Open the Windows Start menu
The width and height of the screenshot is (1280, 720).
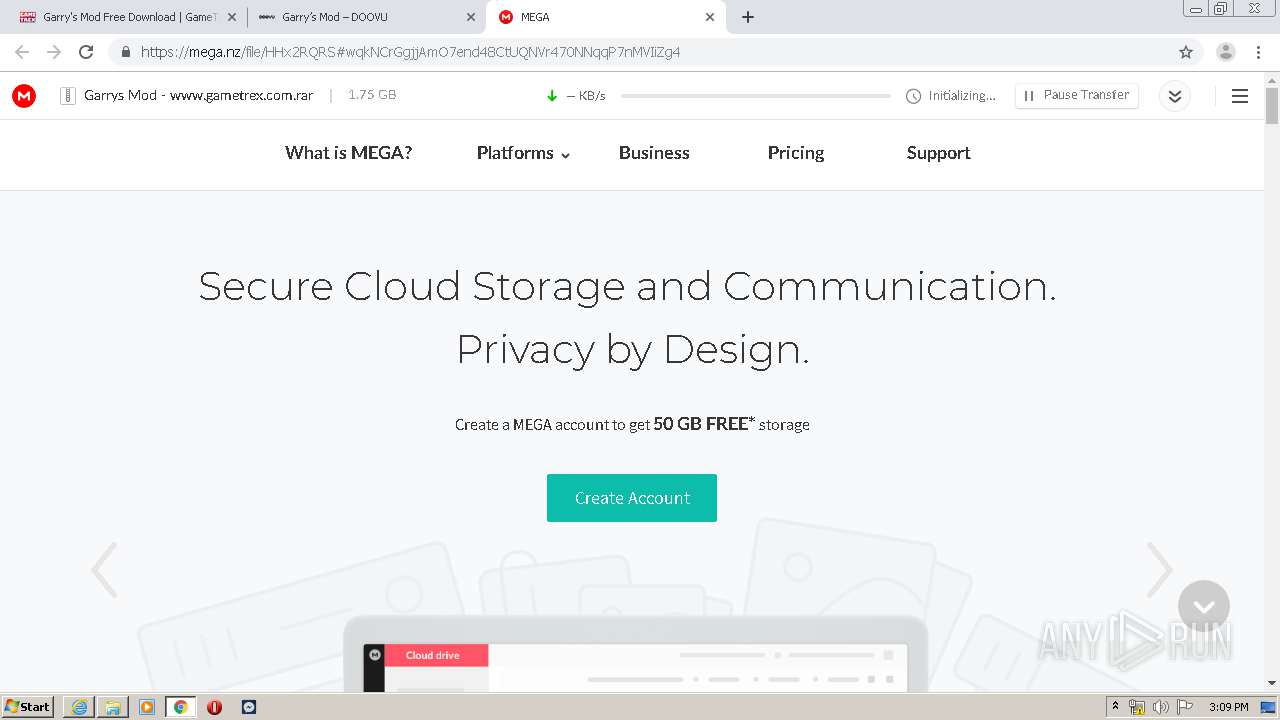click(28, 707)
